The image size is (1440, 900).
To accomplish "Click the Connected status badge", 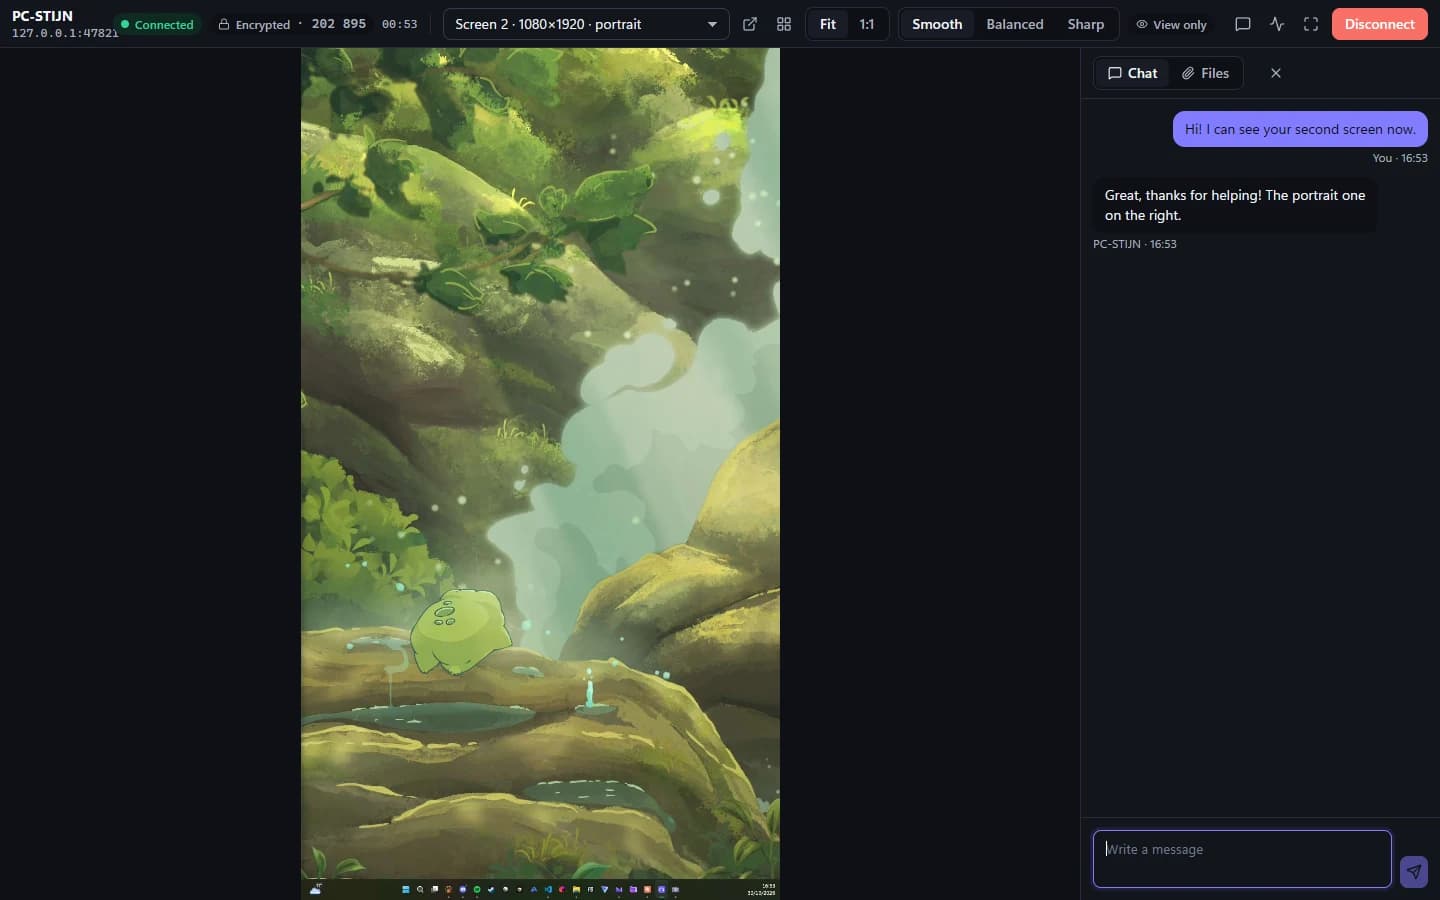I will 158,24.
